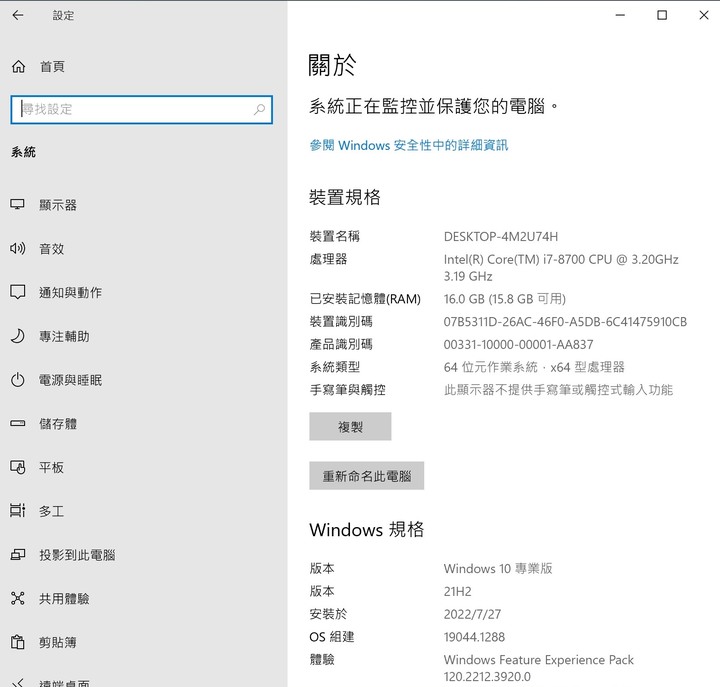
Task: Click the 顯示器 monitor icon
Action: pos(17,204)
